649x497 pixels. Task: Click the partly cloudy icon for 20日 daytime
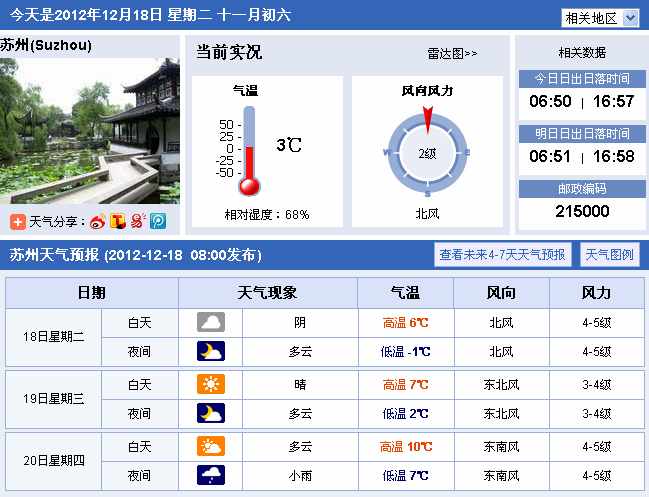(x=211, y=447)
